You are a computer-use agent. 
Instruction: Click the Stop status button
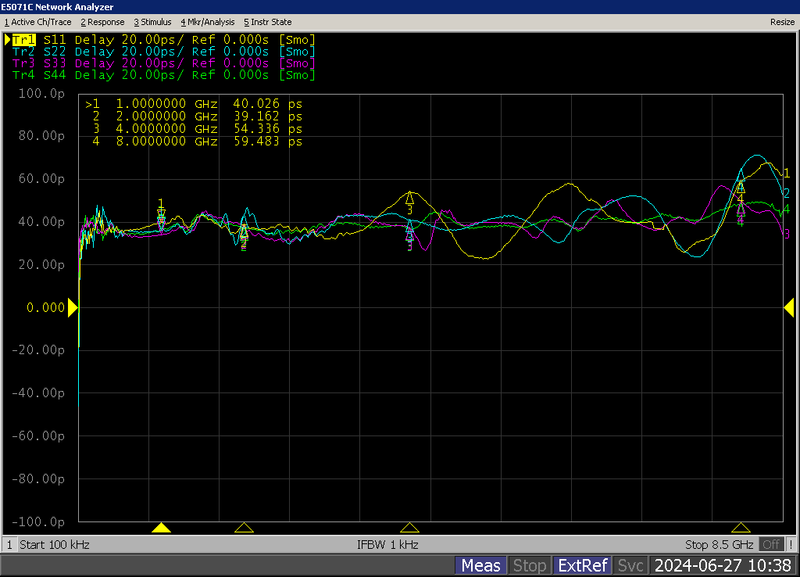529,566
